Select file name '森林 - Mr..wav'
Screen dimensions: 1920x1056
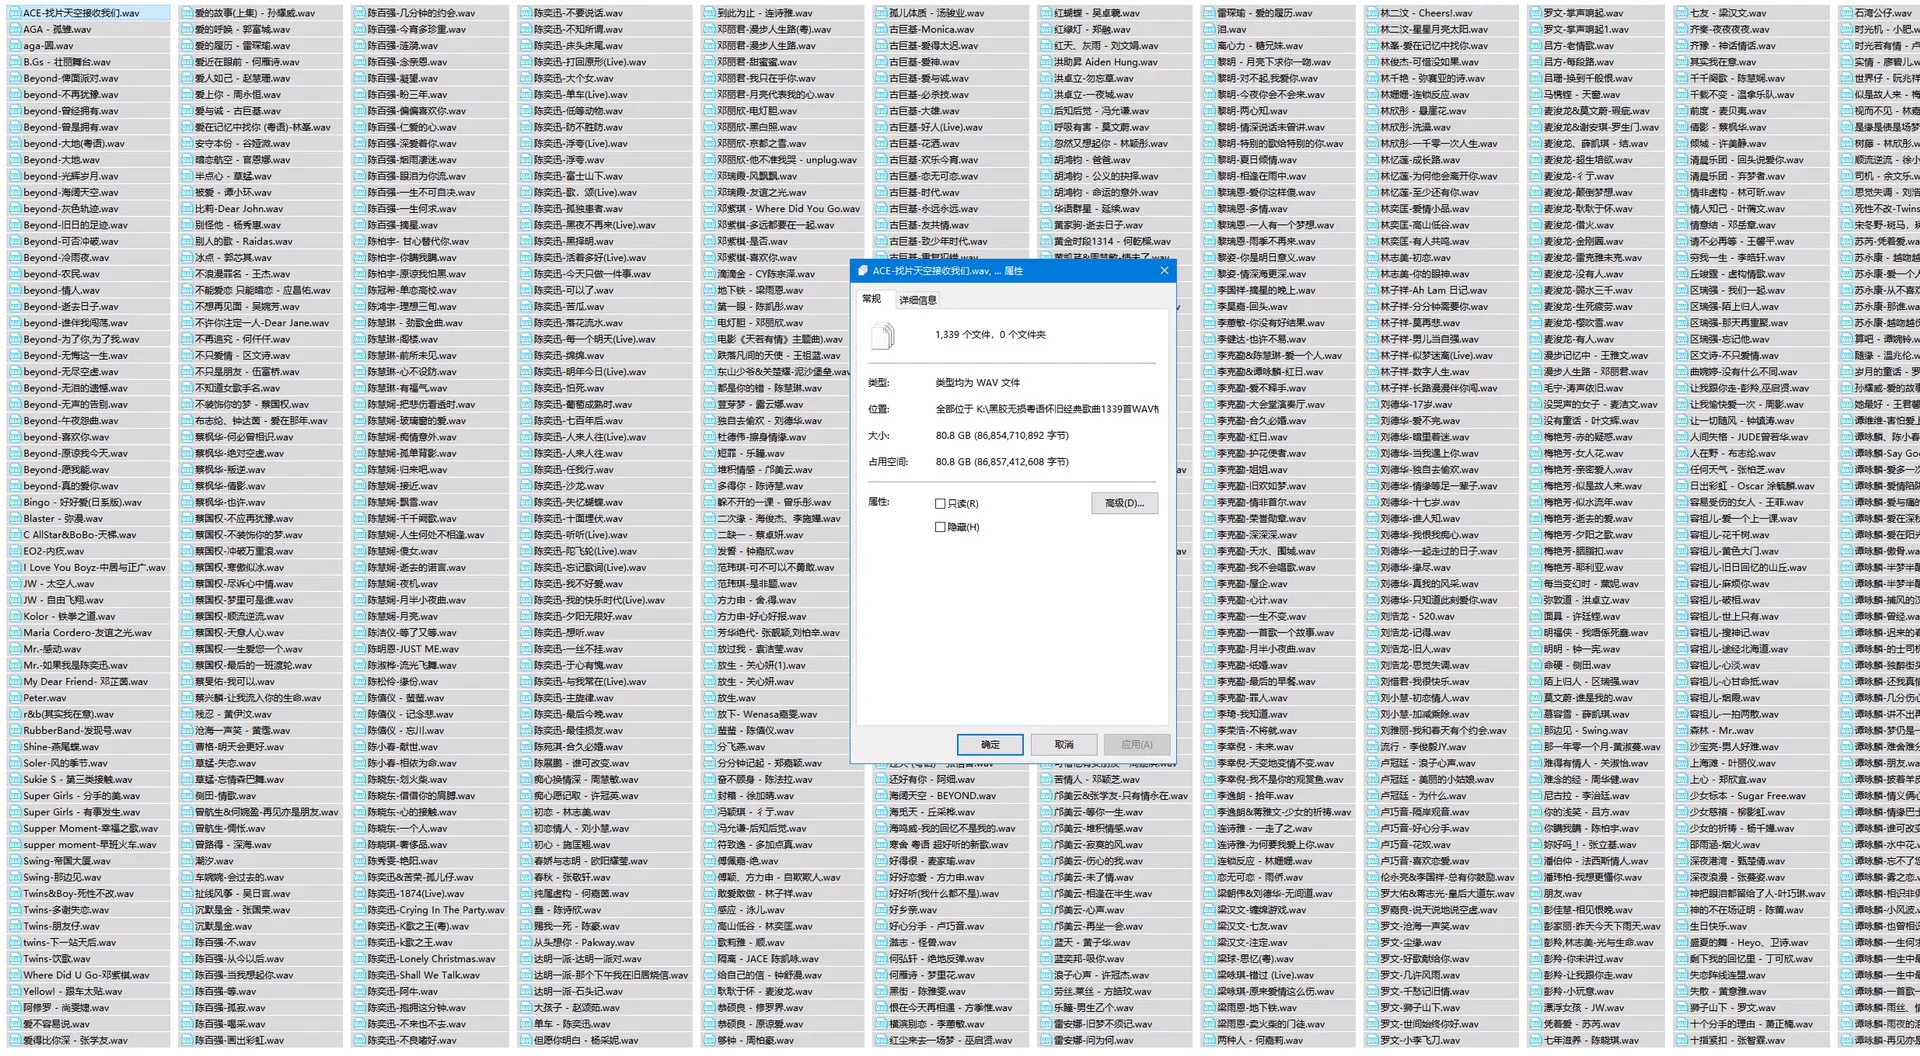point(1722,731)
